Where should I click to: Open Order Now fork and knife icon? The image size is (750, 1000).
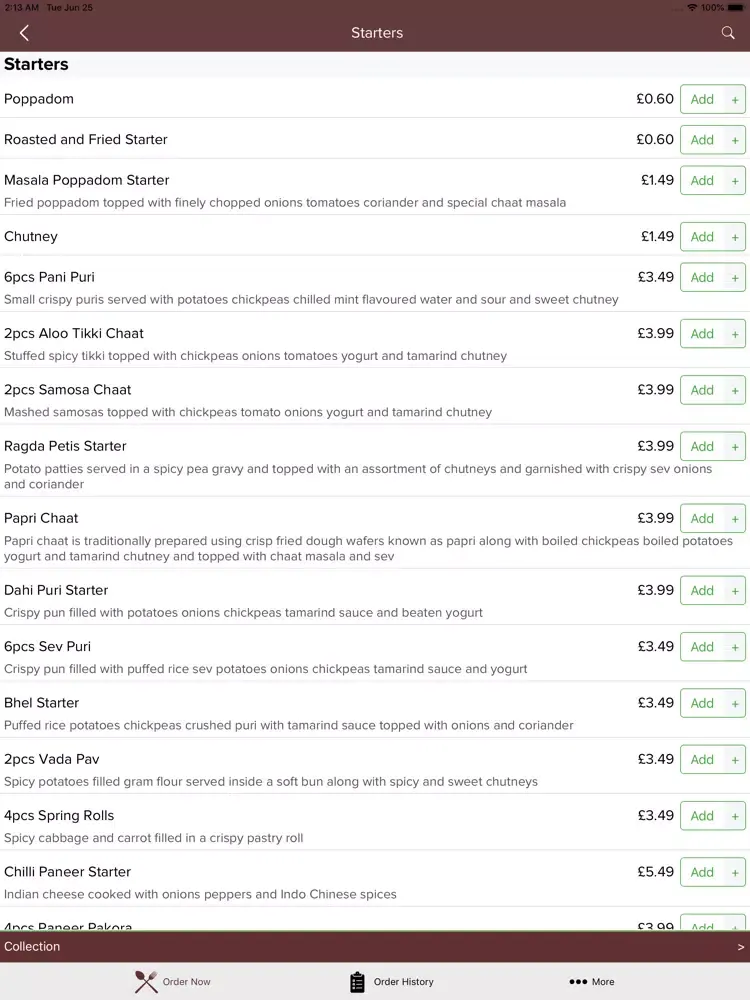[x=146, y=982]
